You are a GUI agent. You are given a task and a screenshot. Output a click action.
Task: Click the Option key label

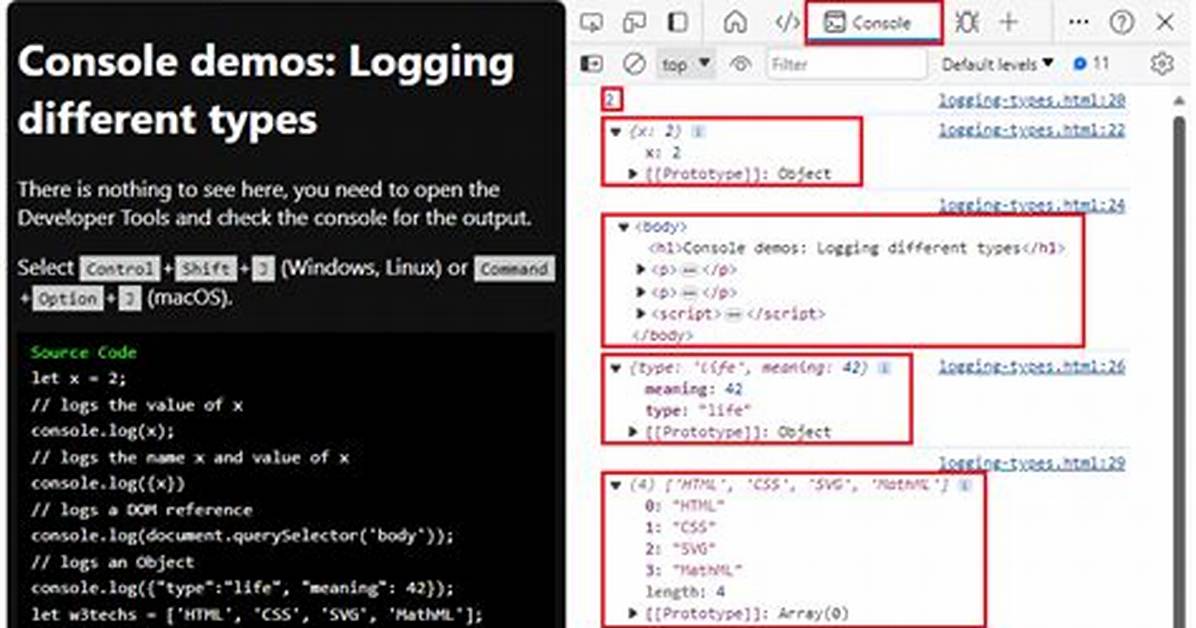point(68,298)
